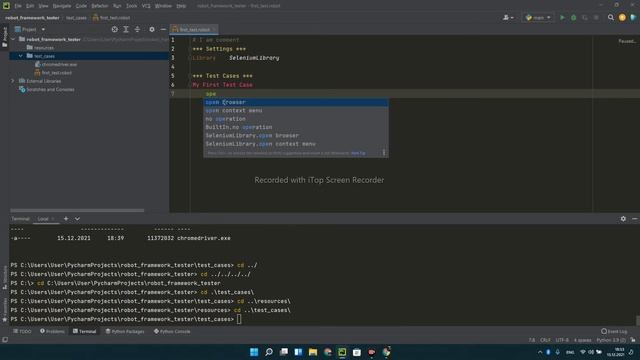Start debugging with the green bug icon
640x360 pixels.
(x=573, y=18)
